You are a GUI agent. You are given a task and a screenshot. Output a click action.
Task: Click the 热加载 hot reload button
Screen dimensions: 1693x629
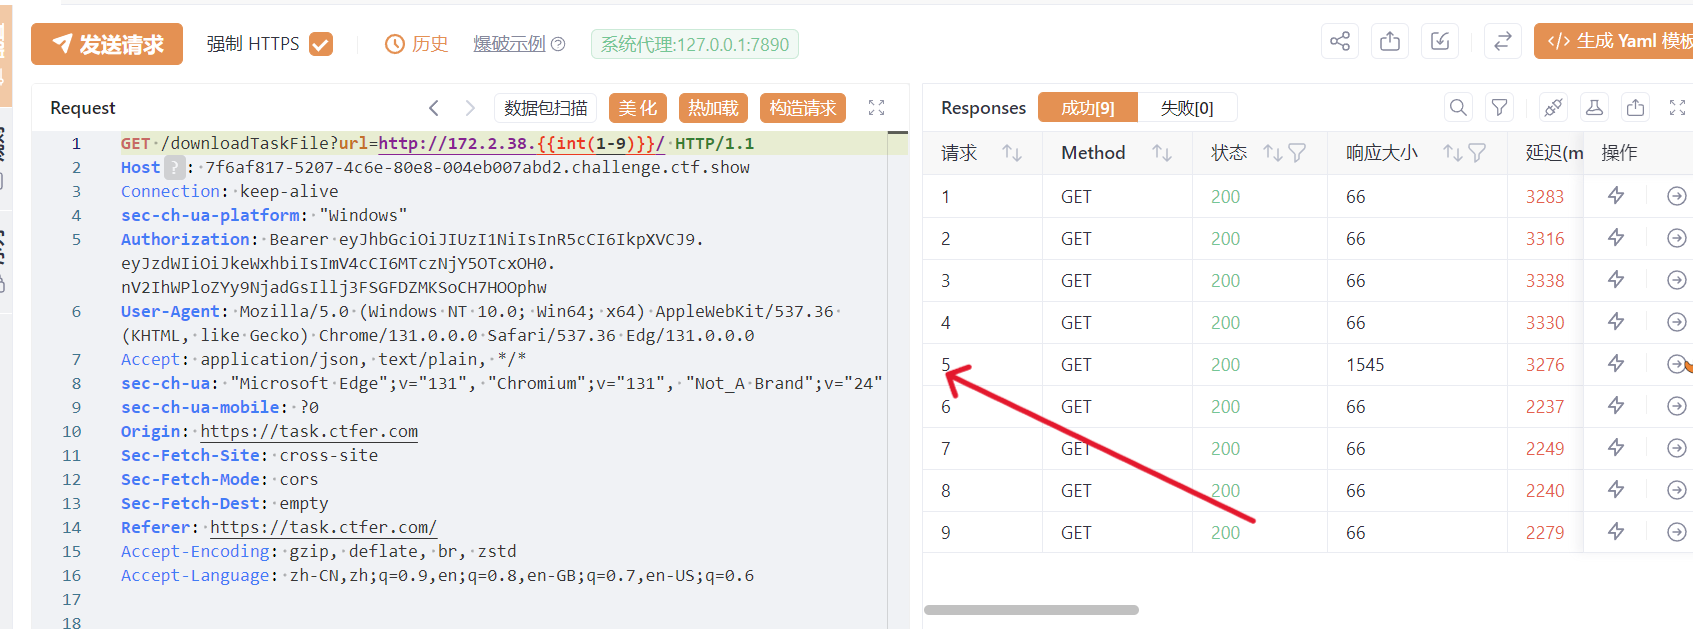pos(714,108)
